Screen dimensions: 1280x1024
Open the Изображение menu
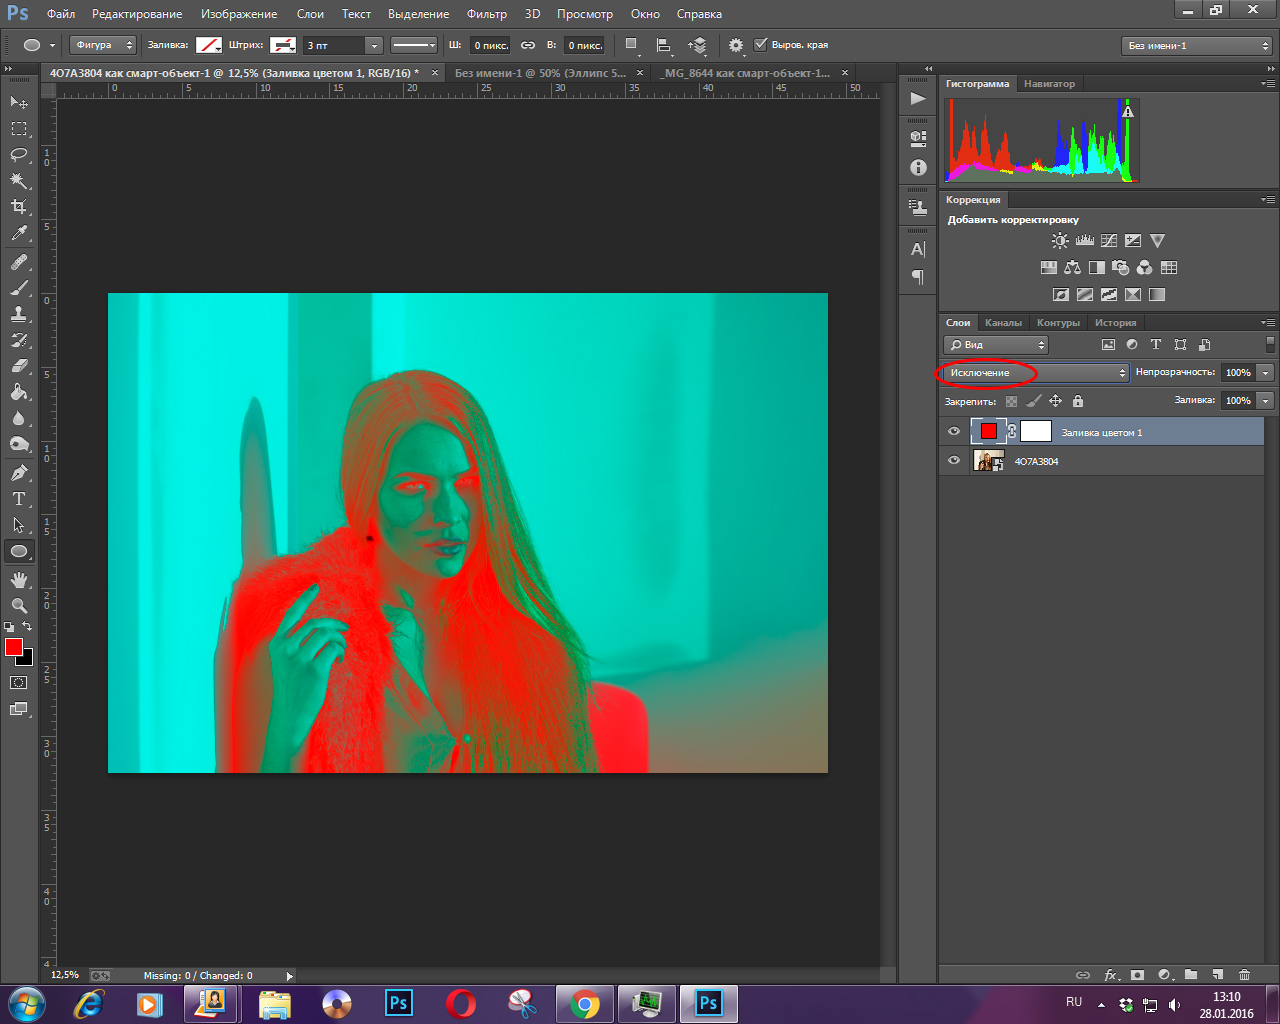[239, 14]
